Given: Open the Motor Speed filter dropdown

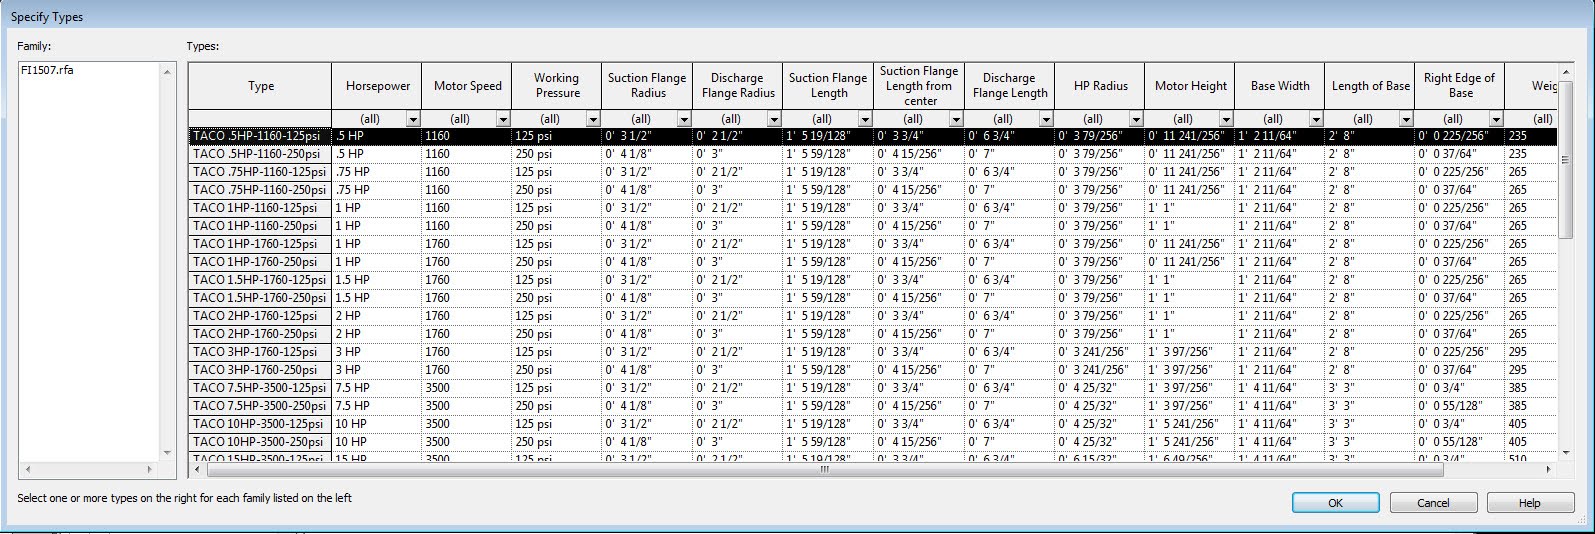Looking at the screenshot, I should (503, 119).
